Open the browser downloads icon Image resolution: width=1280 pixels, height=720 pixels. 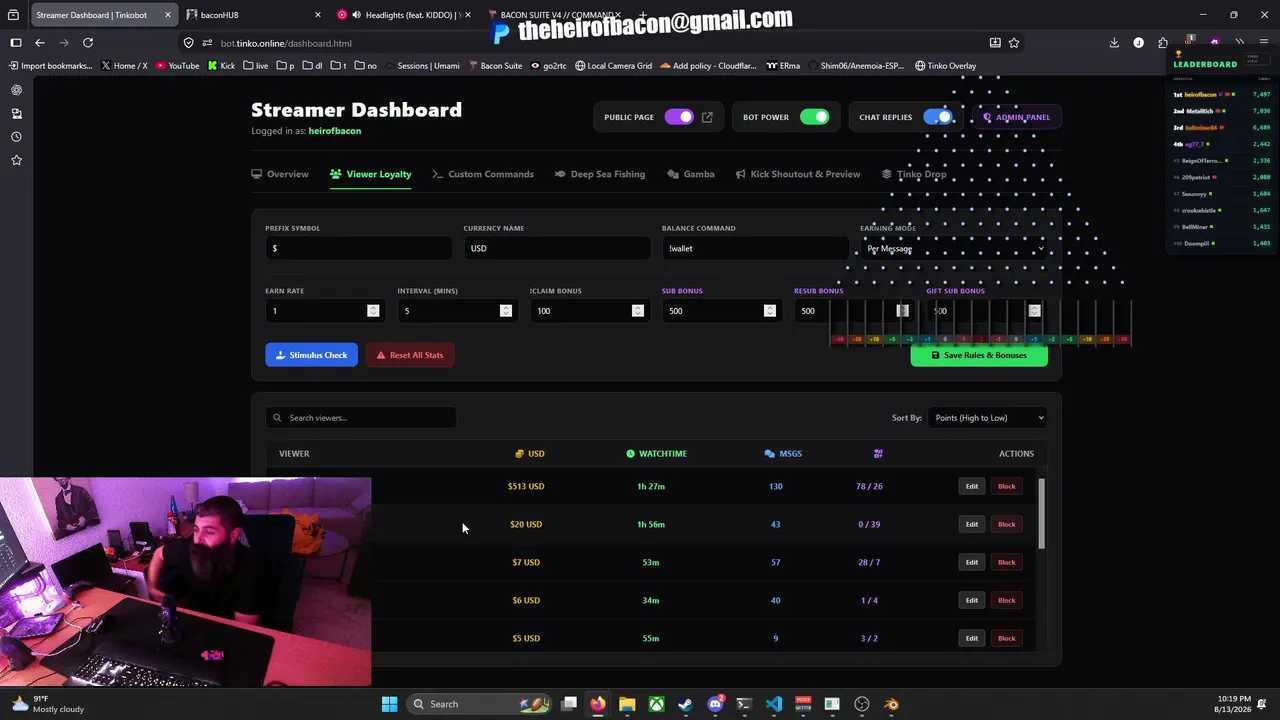coord(1114,43)
